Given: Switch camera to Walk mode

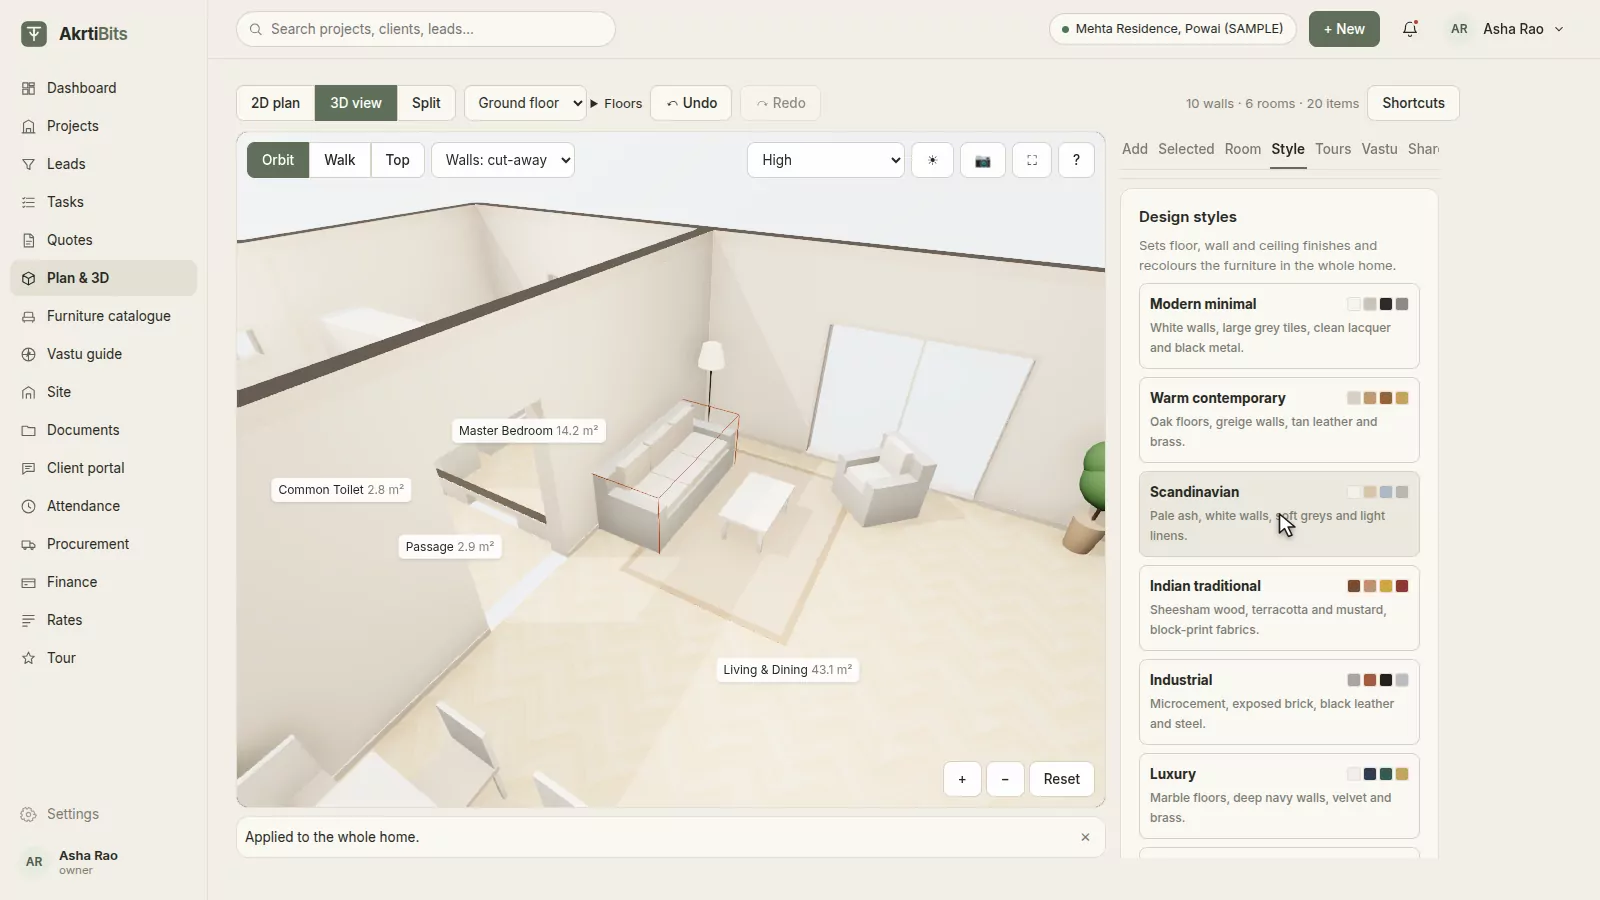Looking at the screenshot, I should coord(340,160).
